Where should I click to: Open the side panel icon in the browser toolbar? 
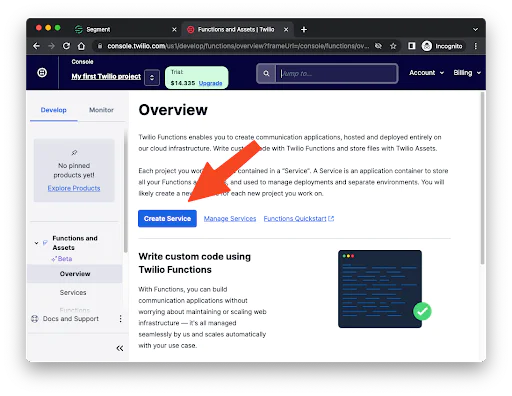pos(412,46)
